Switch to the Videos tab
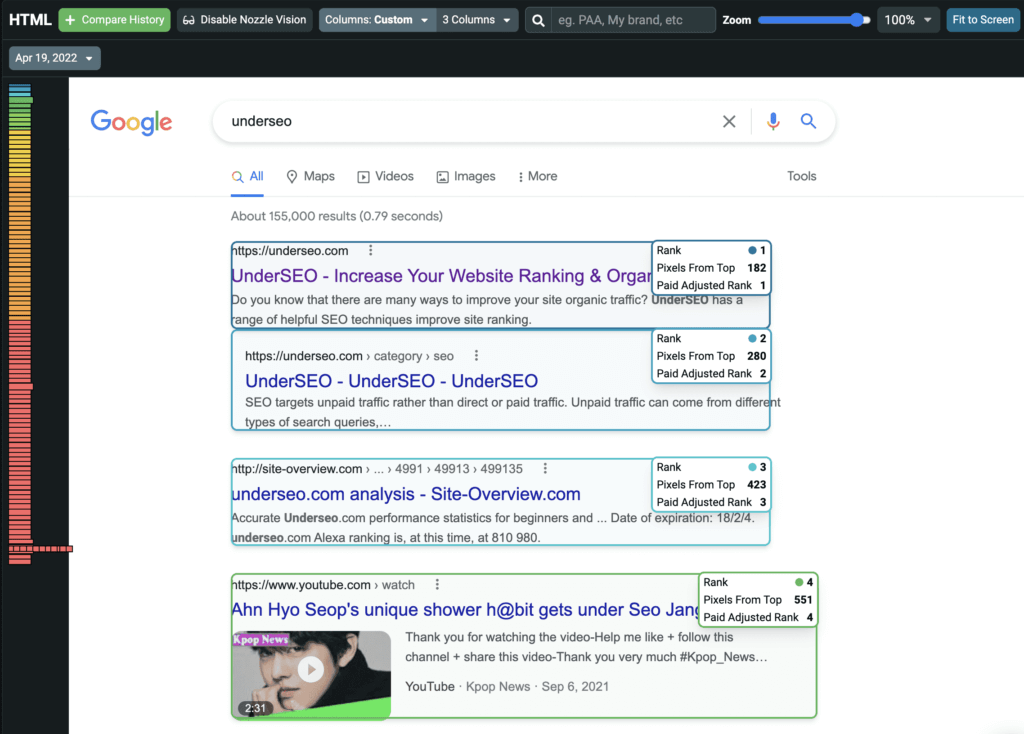The height and width of the screenshot is (734, 1024). click(x=385, y=176)
